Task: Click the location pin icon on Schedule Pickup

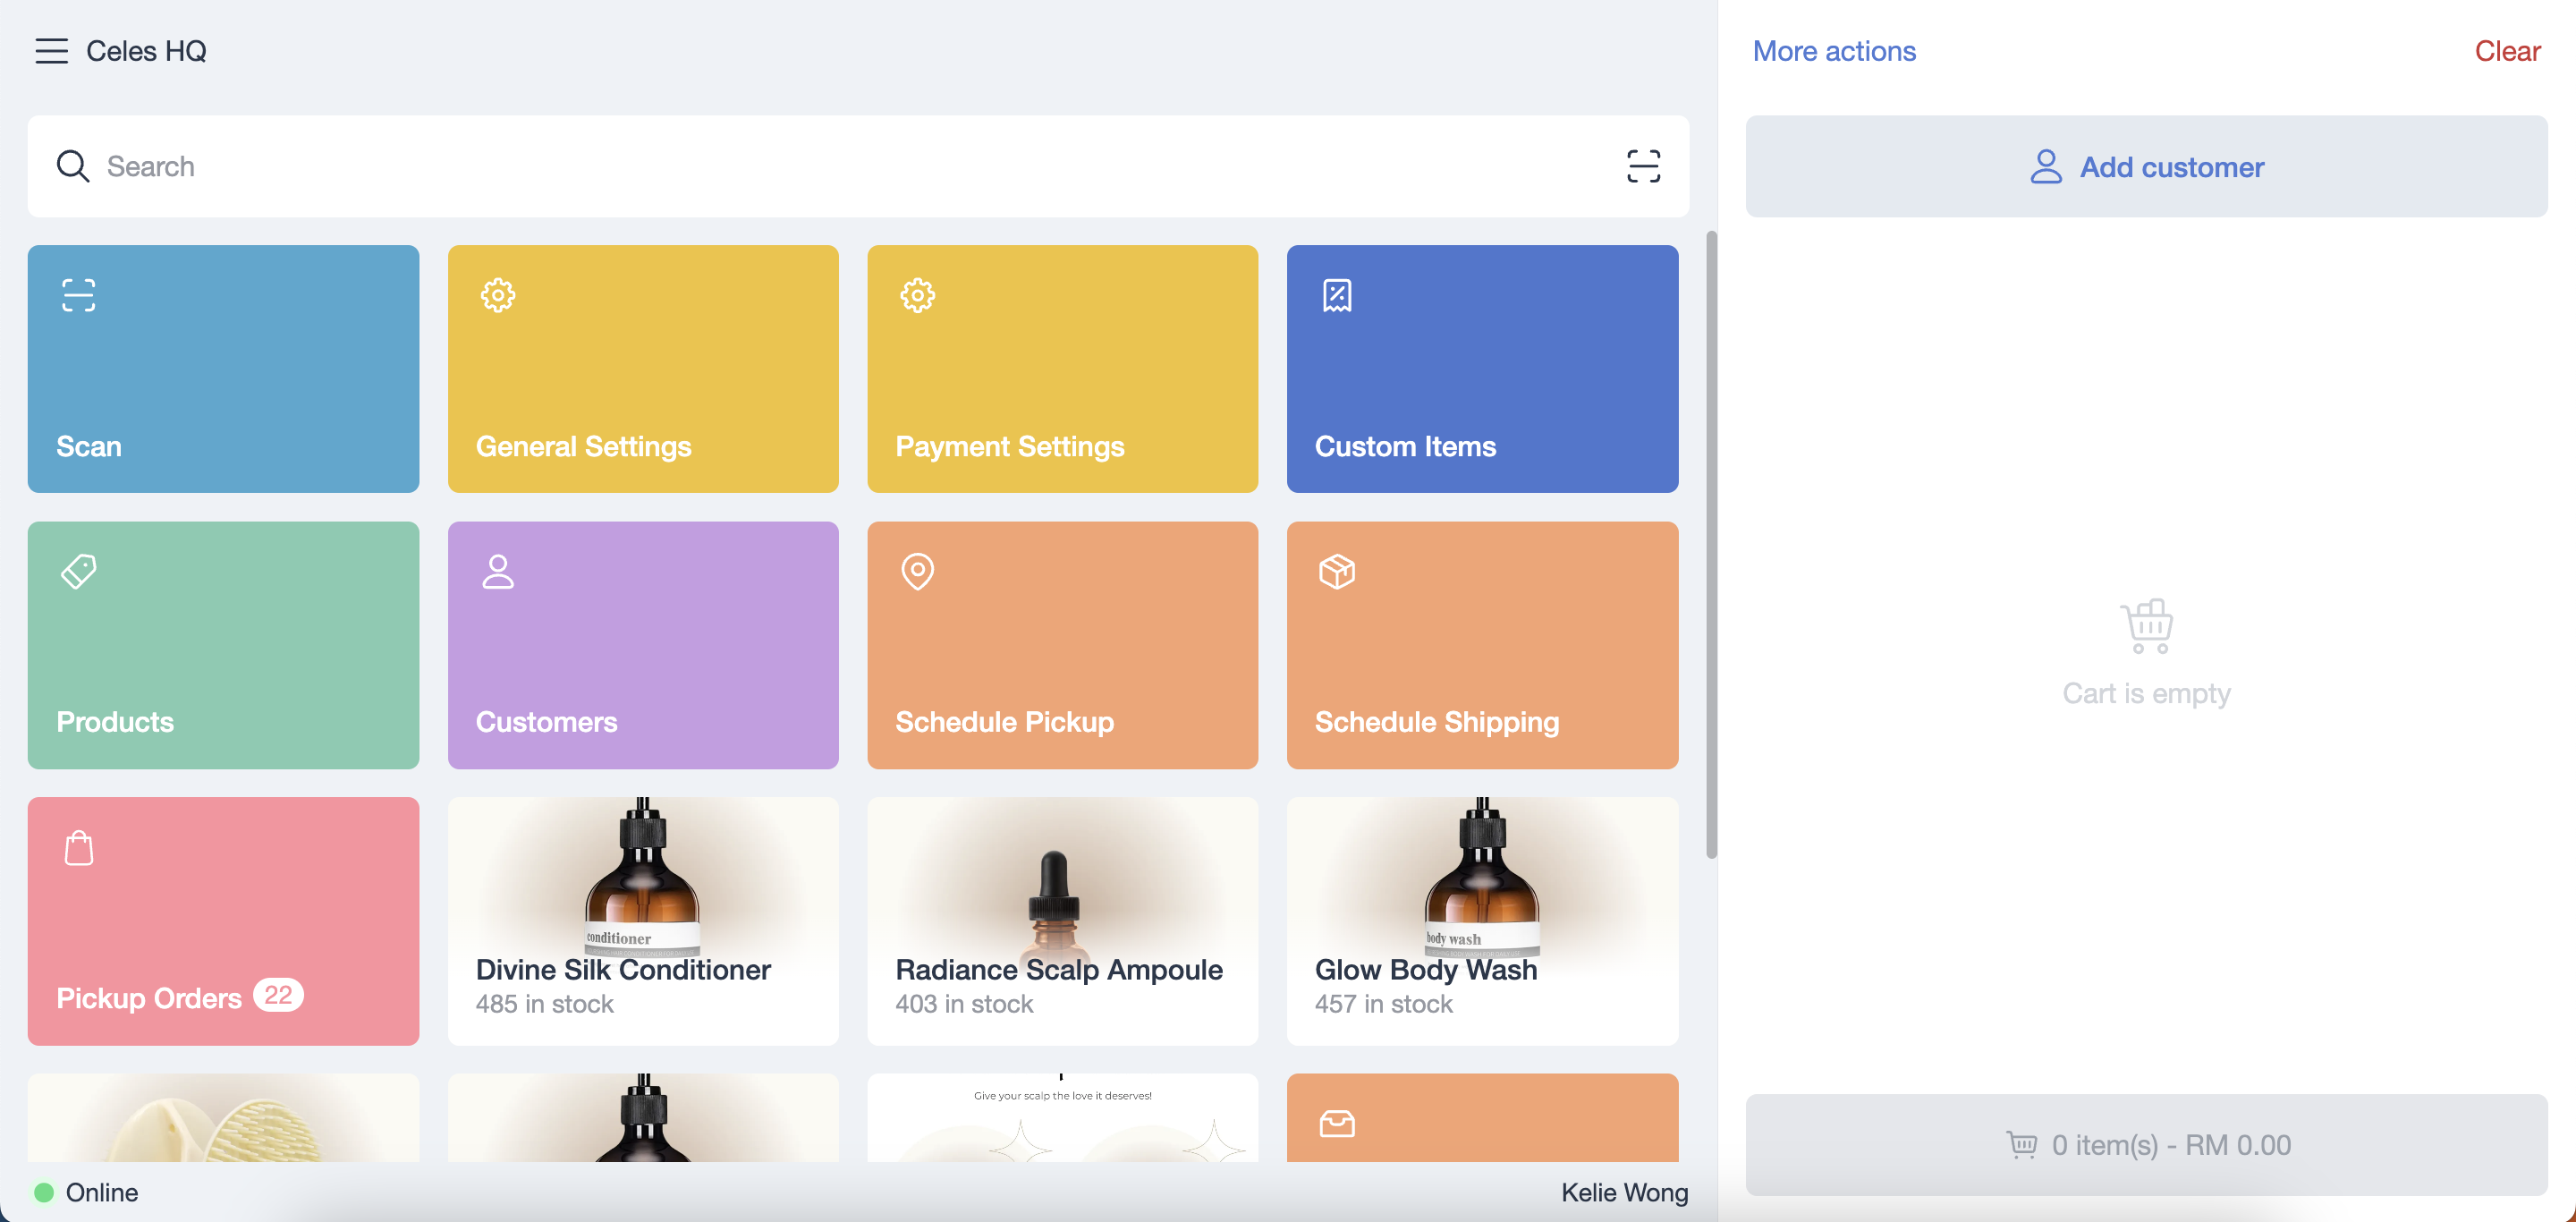Action: coord(917,571)
